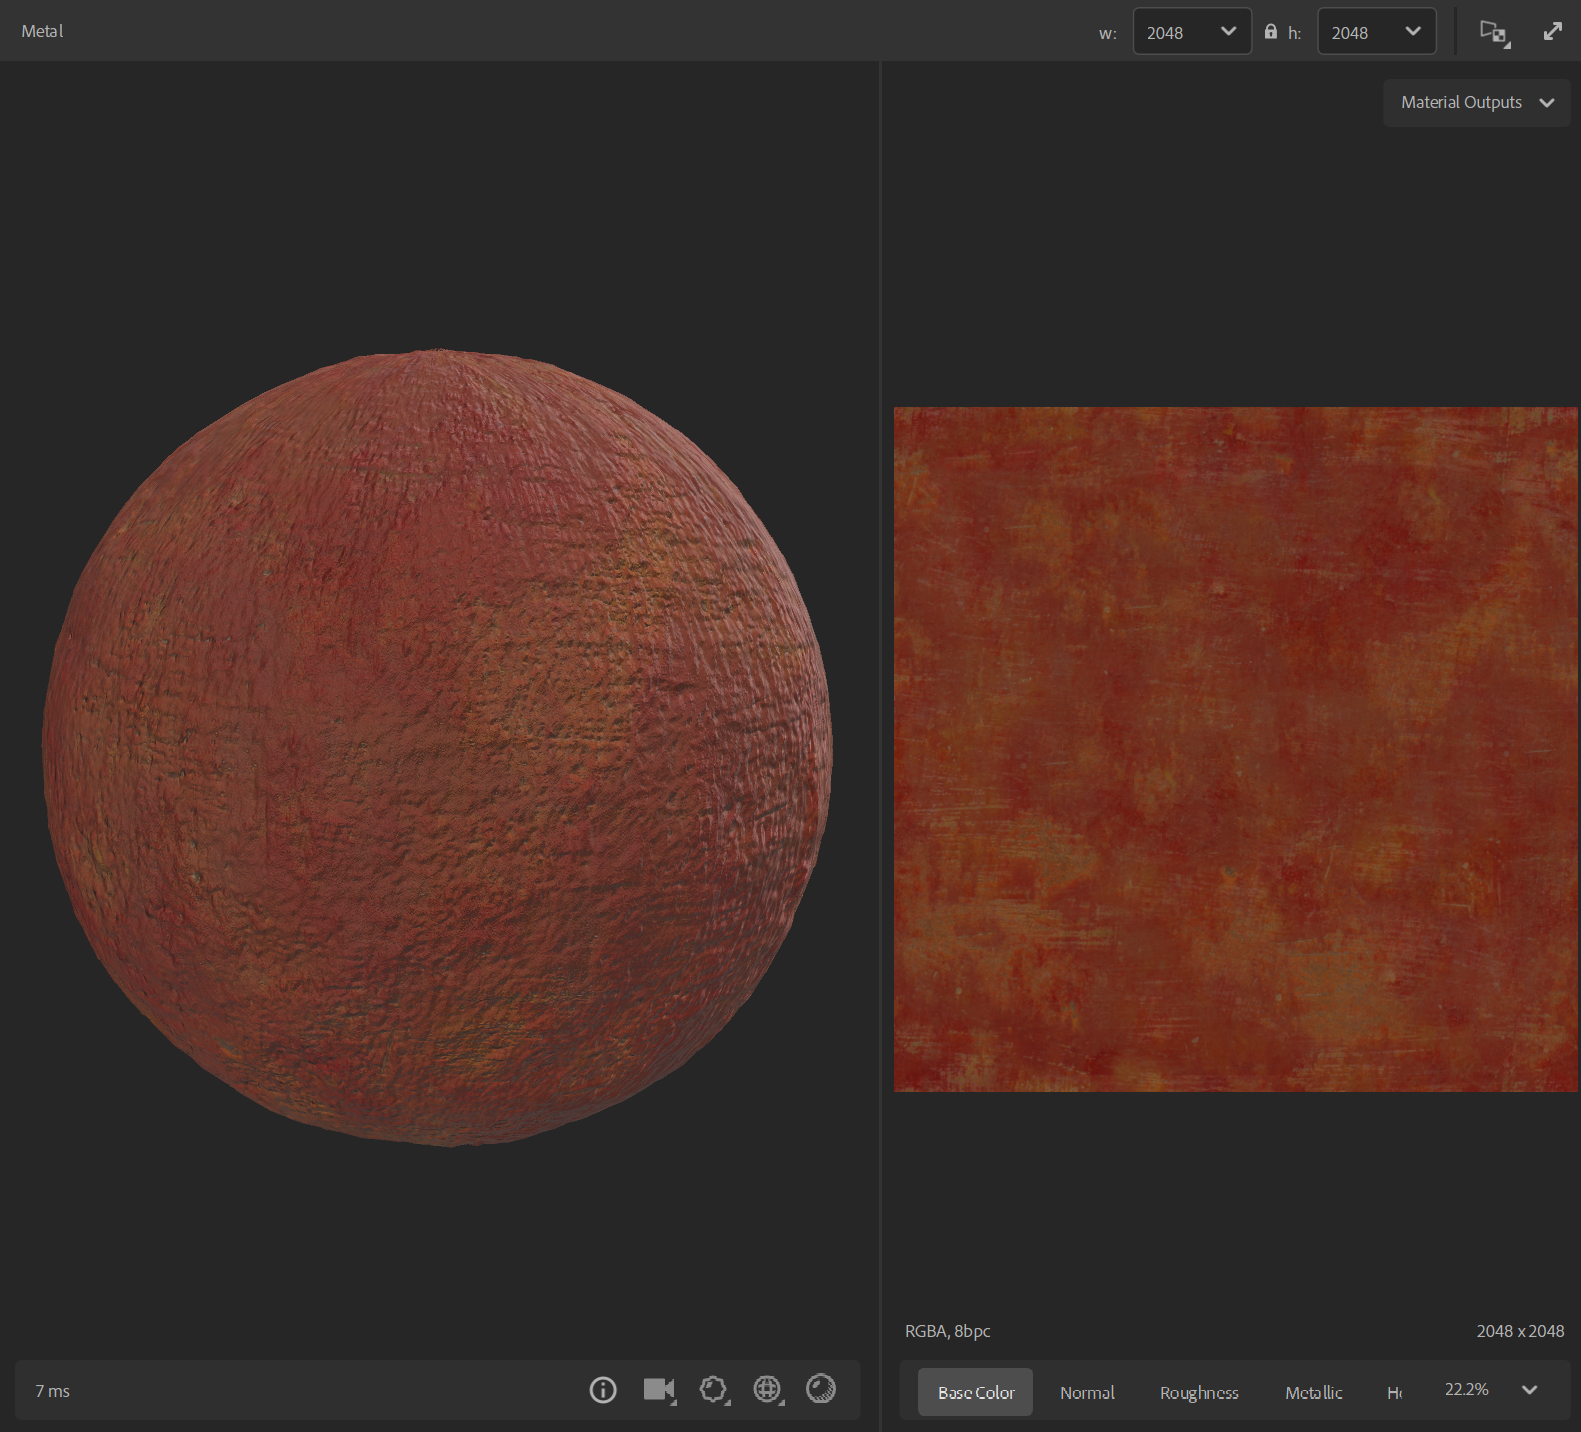Open the width resolution dropdown

coord(1191,32)
